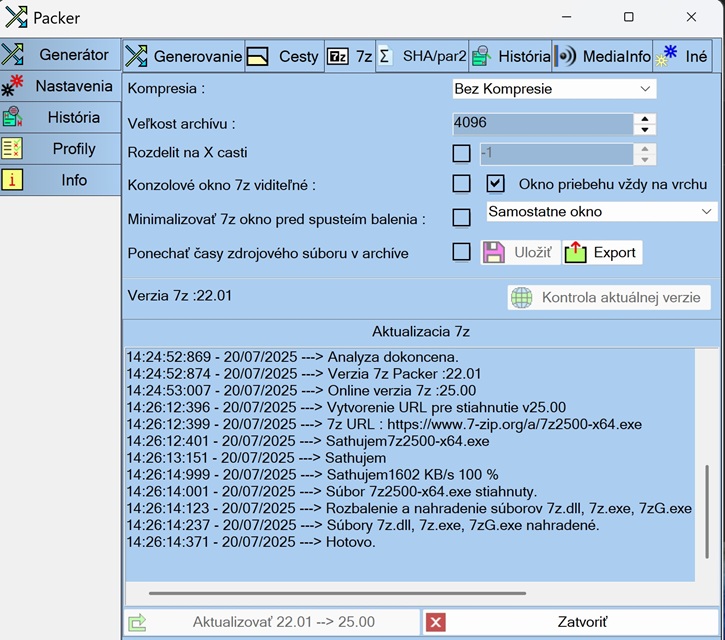725x640 pixels.
Task: Click the -1 parts count field
Action: pyautogui.click(x=557, y=154)
